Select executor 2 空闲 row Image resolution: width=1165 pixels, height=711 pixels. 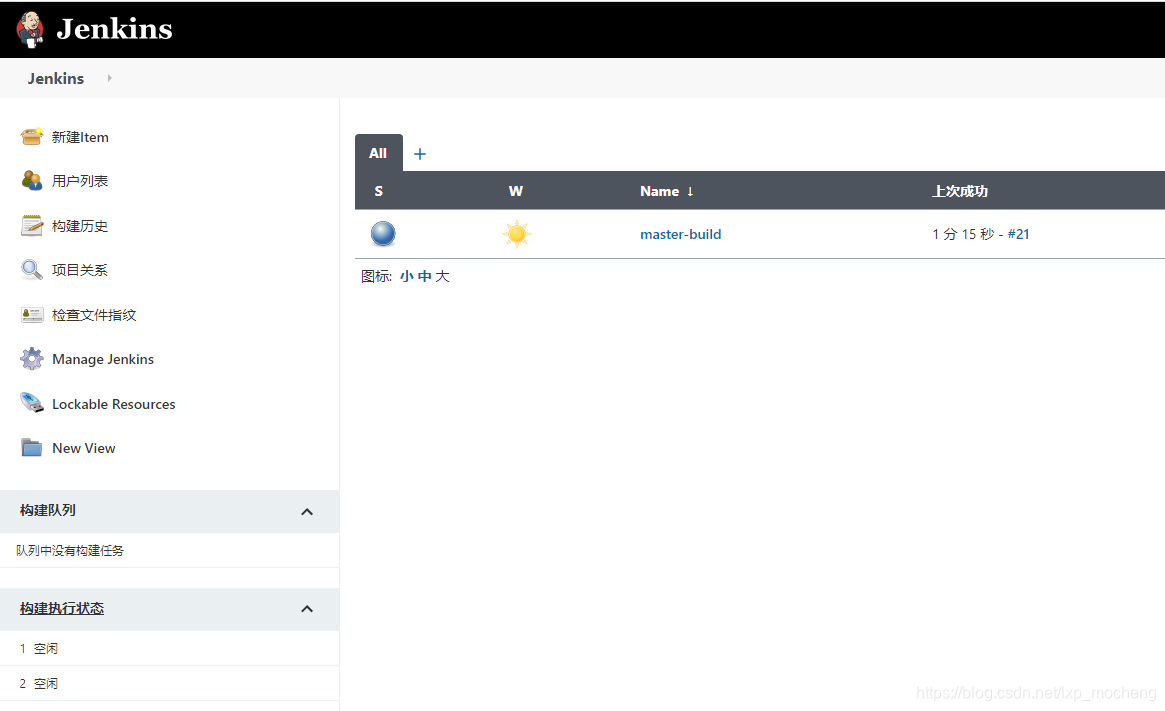pos(169,684)
